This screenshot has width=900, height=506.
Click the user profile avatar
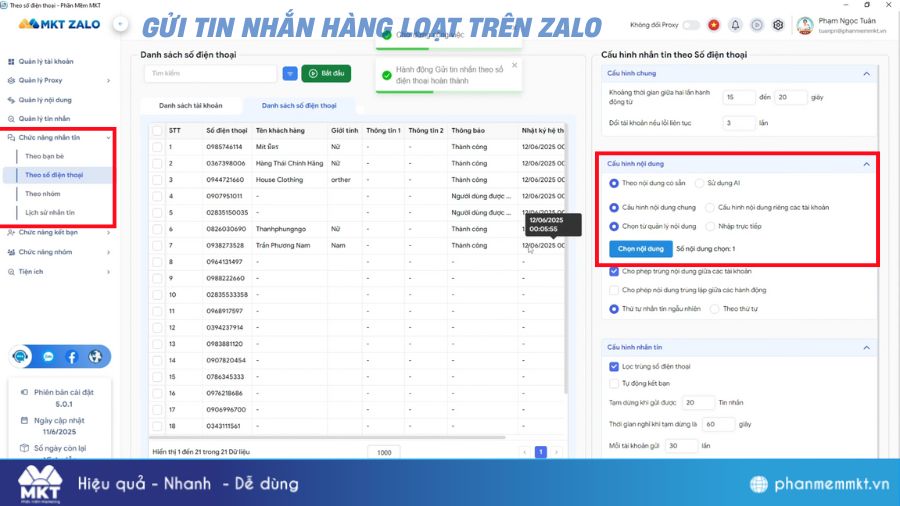point(805,25)
